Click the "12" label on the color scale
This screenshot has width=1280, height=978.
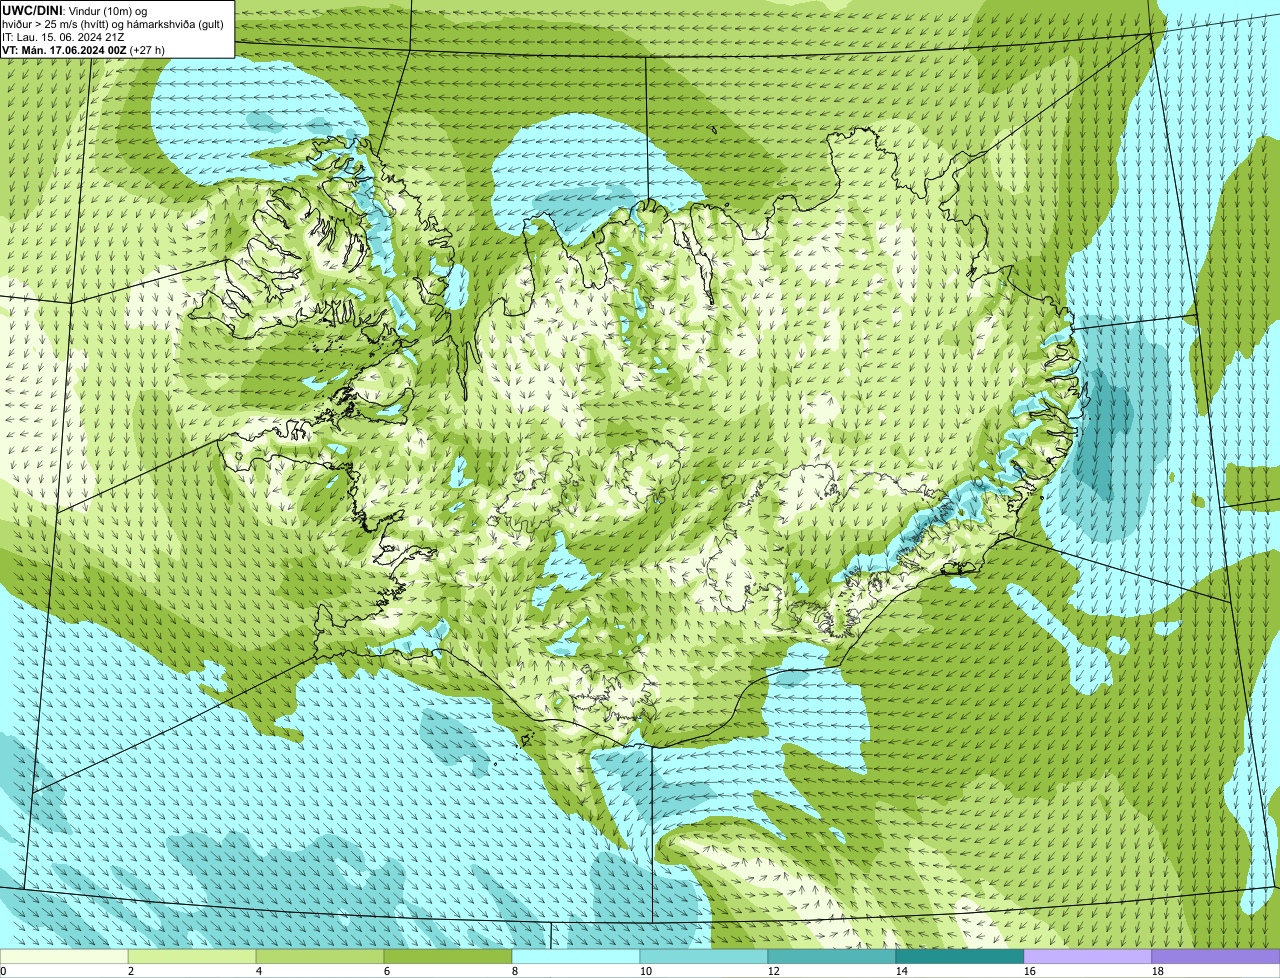(x=774, y=971)
